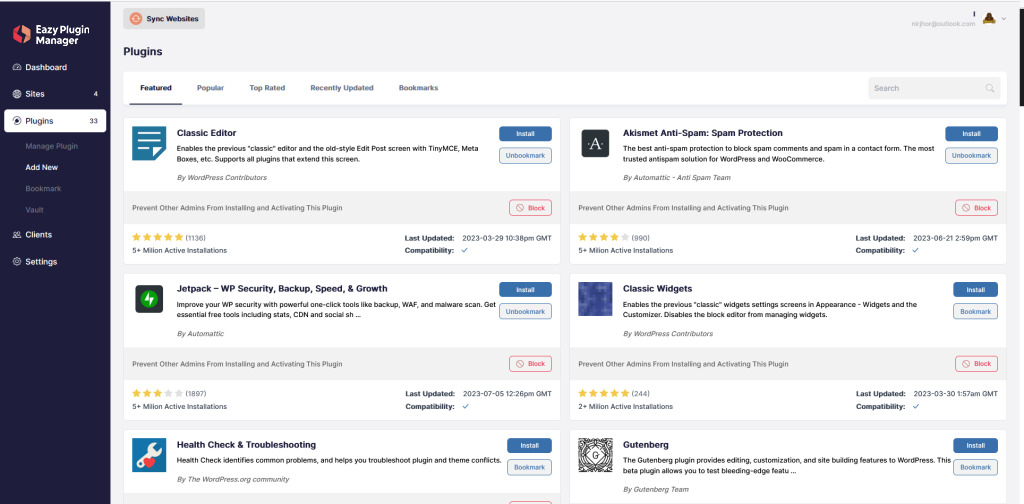Click the Sync Websites button
The width and height of the screenshot is (1024, 504).
tap(164, 19)
